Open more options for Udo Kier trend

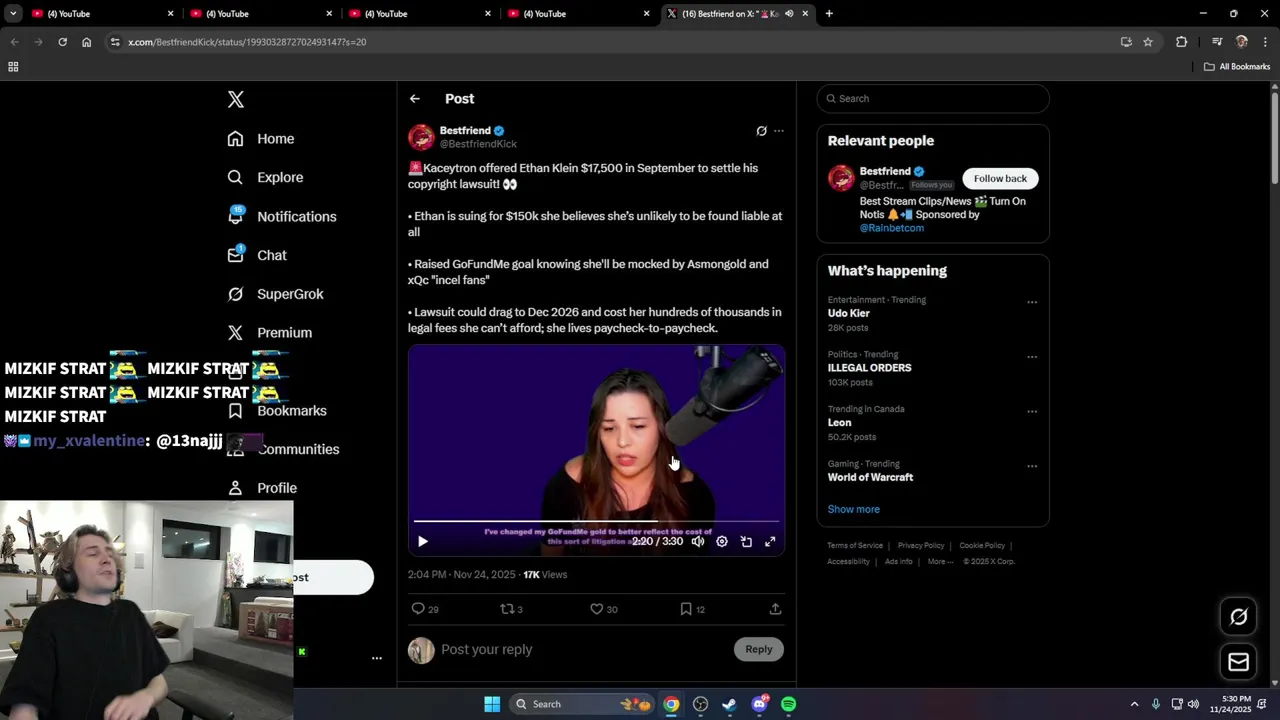tap(1032, 302)
